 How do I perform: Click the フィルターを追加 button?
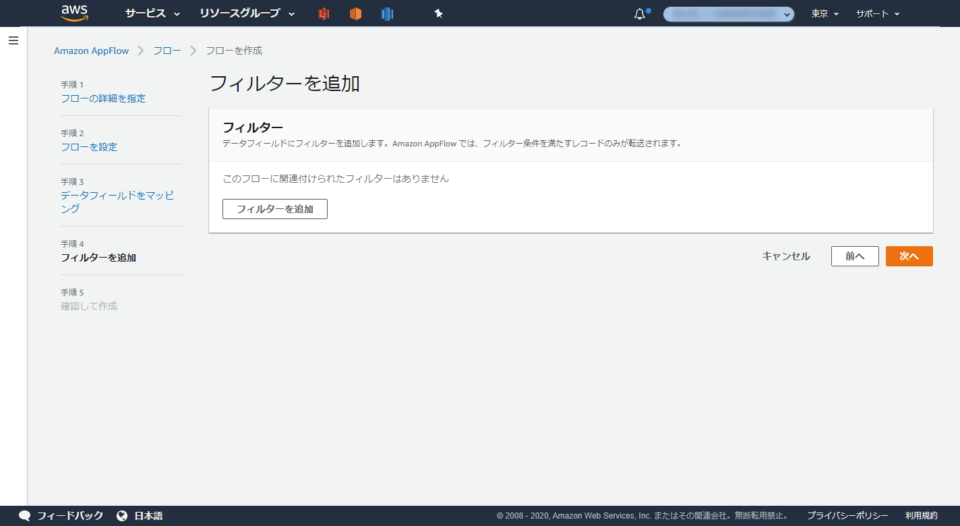pos(275,209)
